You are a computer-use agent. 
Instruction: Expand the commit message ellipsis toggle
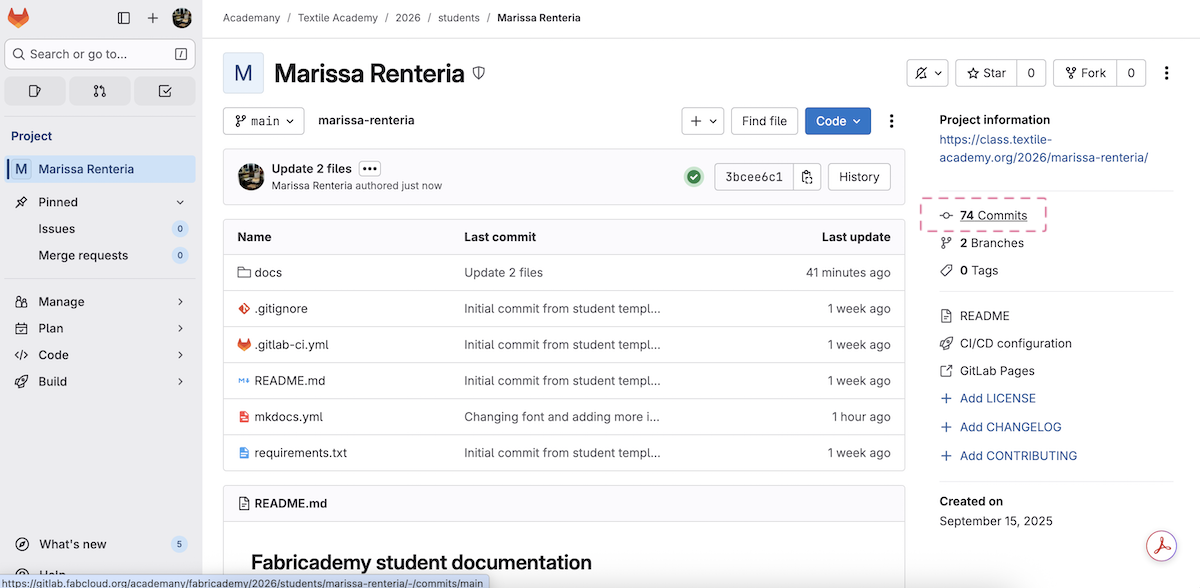[x=369, y=169]
